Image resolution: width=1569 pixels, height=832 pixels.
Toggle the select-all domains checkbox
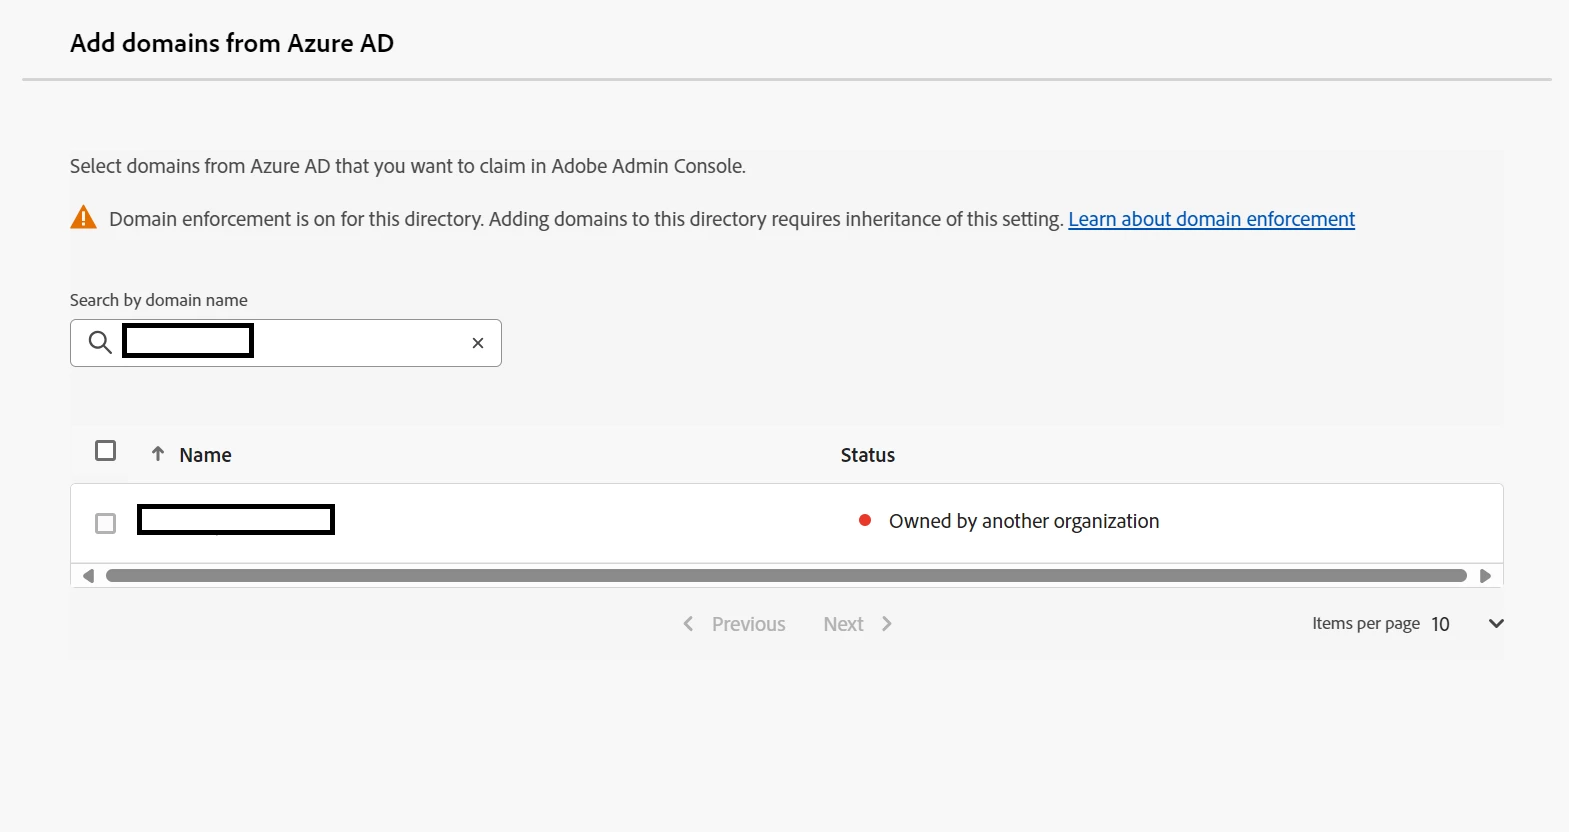click(105, 451)
